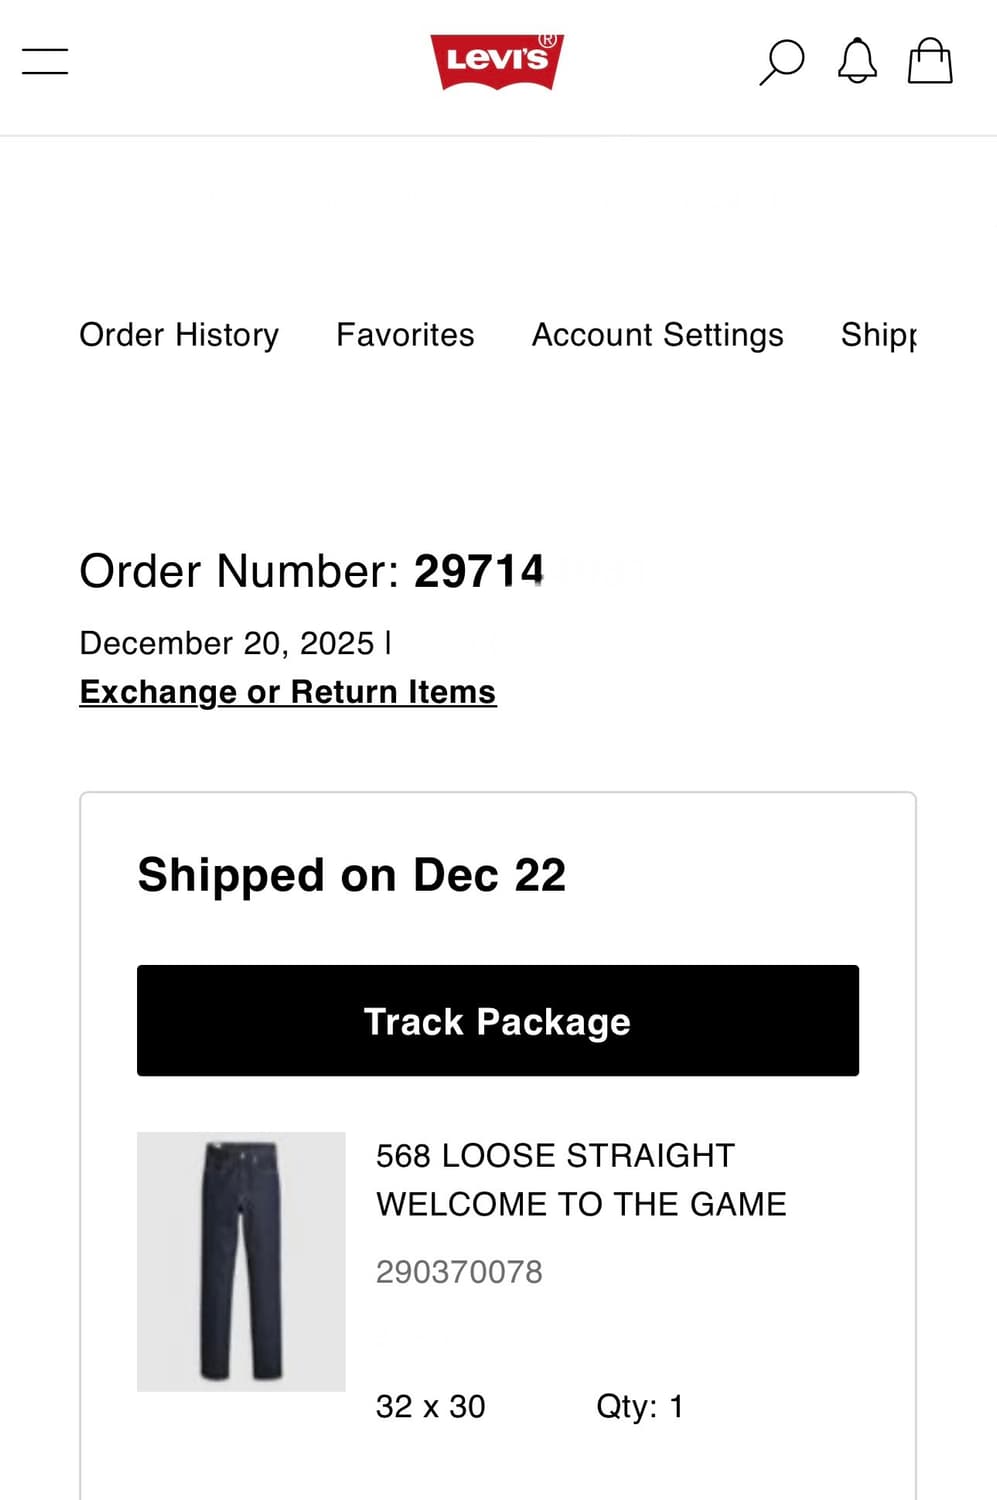Open the shopping bag
The image size is (997, 1500).
[x=930, y=61]
